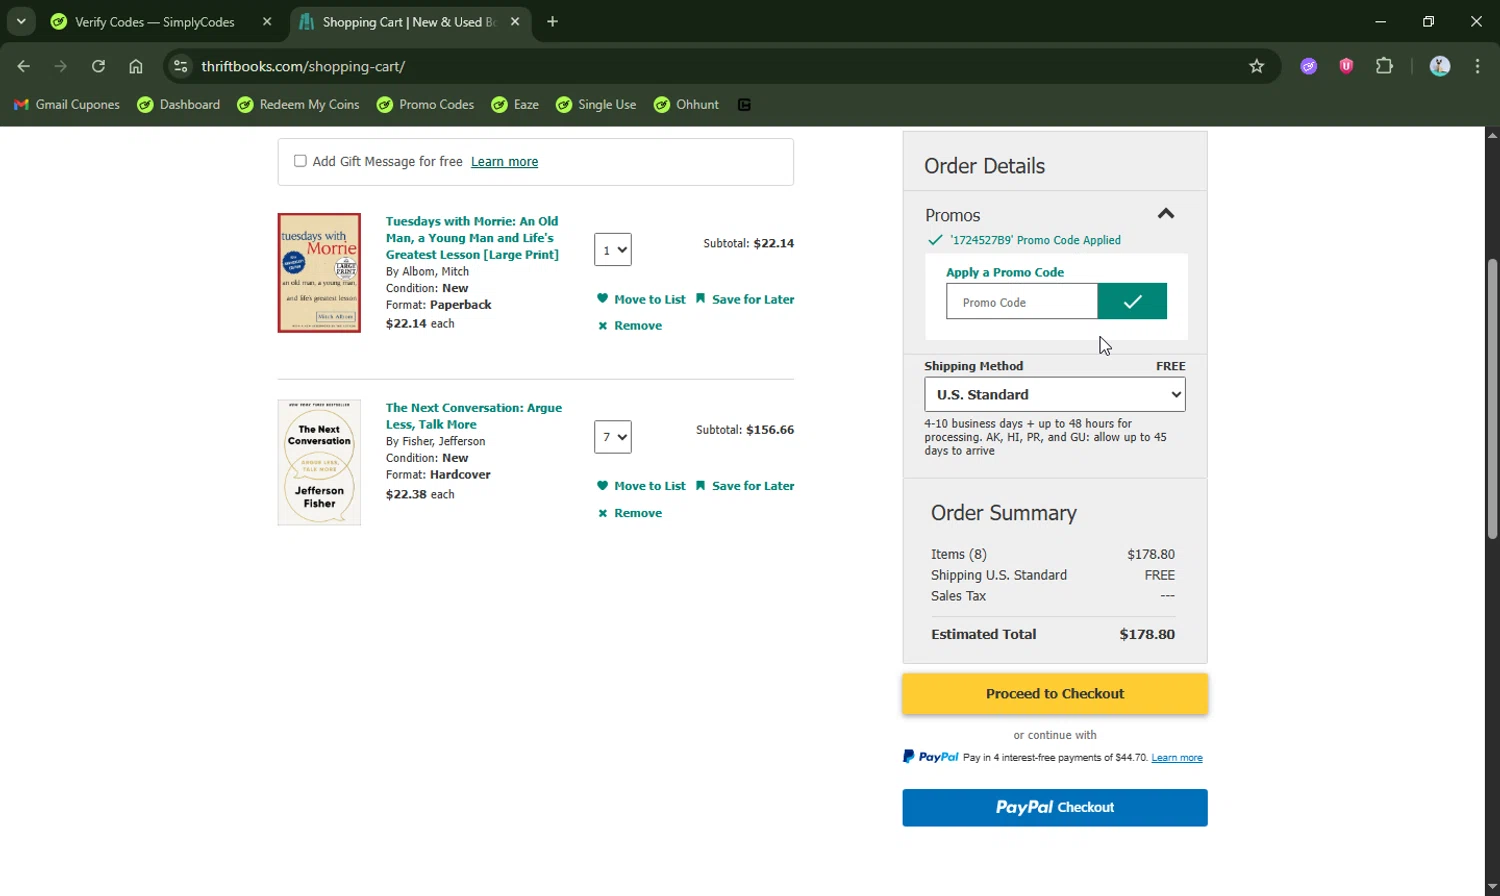Click the PayPal Checkout button
This screenshot has width=1500, height=896.
pos(1055,808)
